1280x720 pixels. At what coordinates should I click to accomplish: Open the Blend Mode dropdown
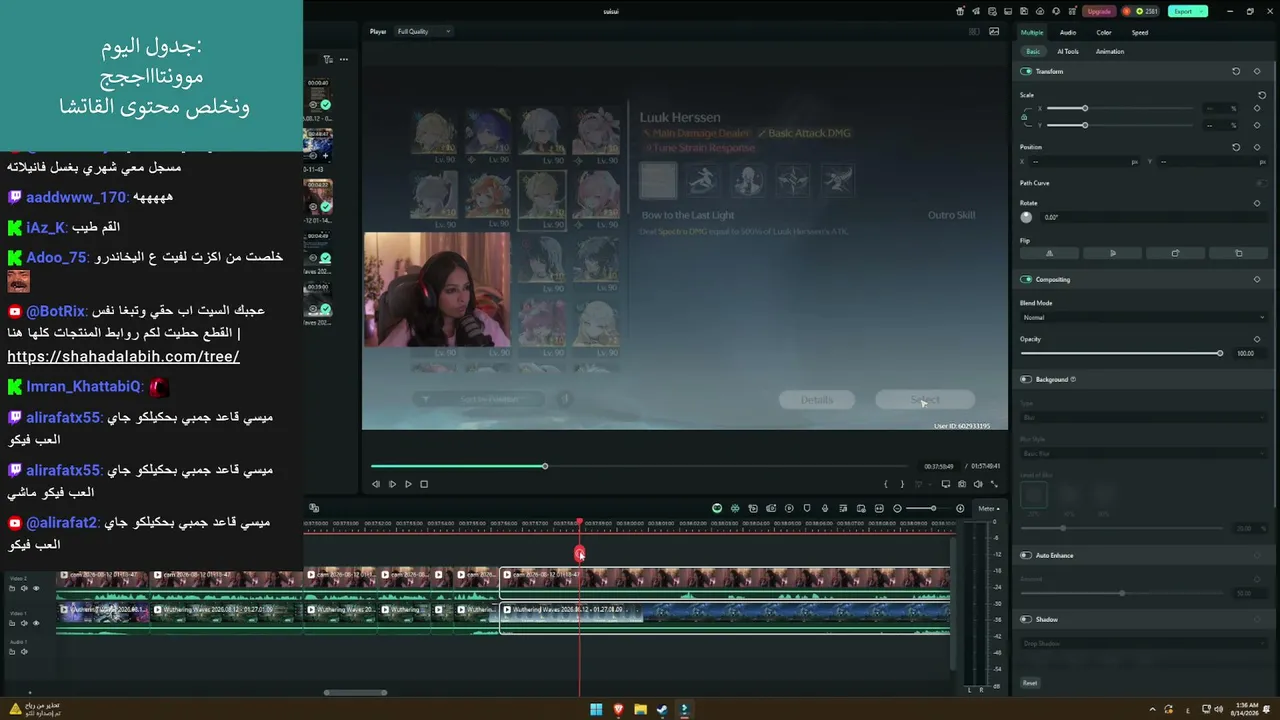click(1143, 317)
